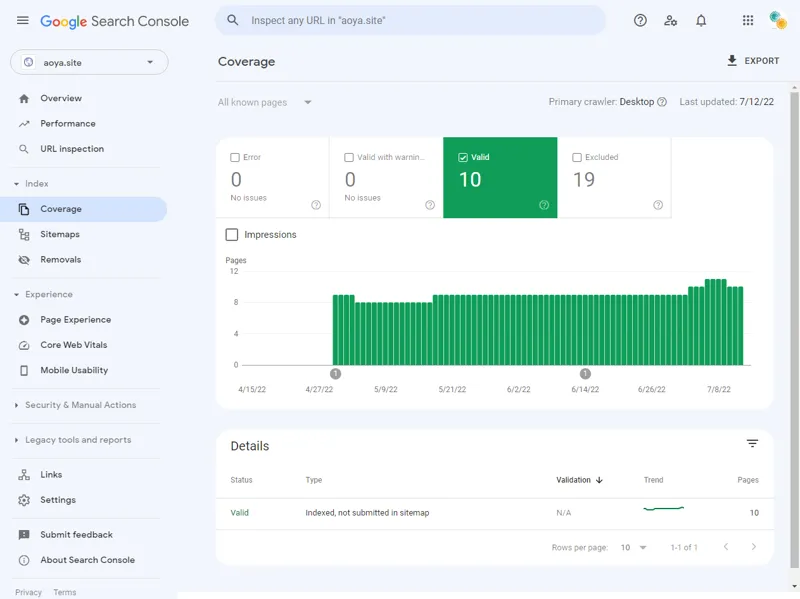The height and width of the screenshot is (599, 800).
Task: Click help icon in the Valid card
Action: 544,205
